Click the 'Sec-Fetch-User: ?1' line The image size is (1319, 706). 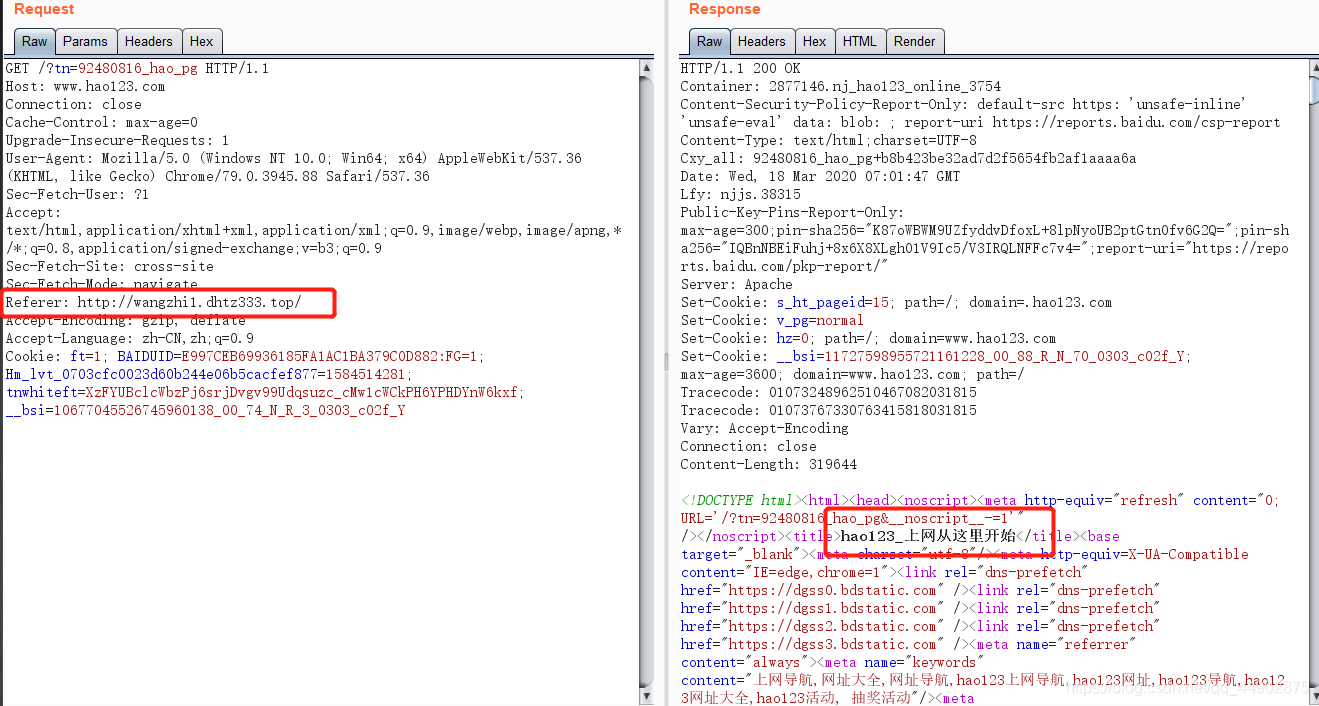point(77,194)
